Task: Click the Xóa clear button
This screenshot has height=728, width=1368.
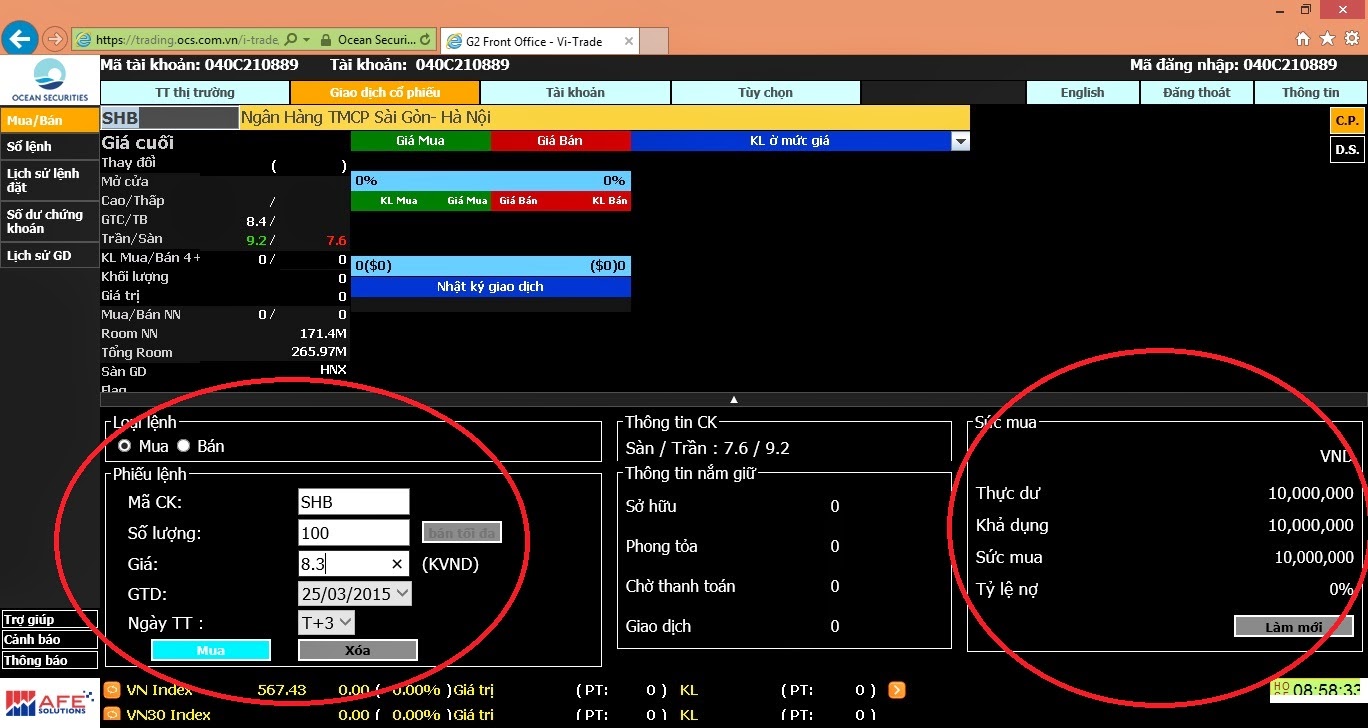Action: 357,650
